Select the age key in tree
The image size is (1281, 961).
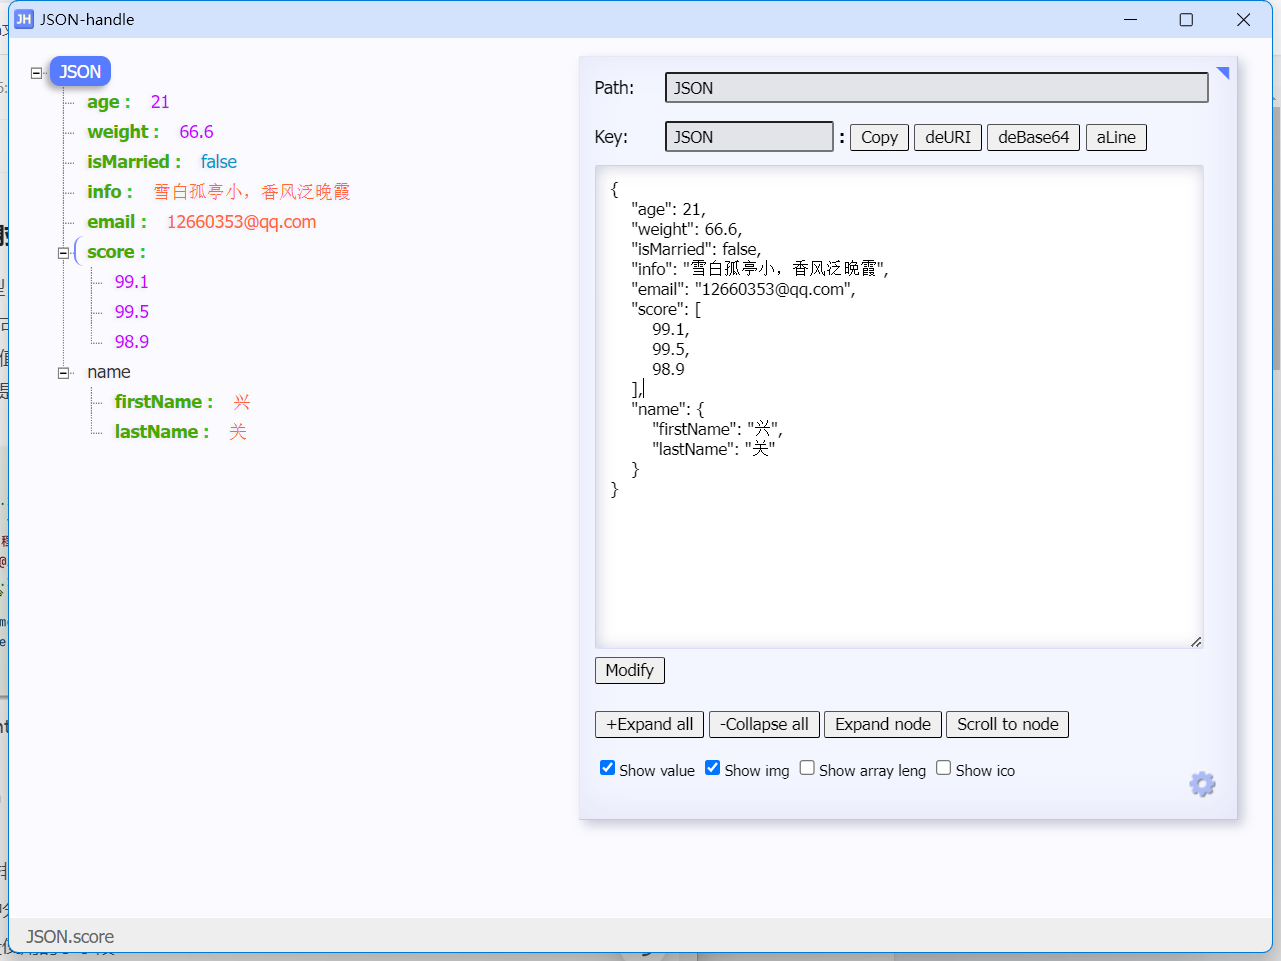point(108,102)
